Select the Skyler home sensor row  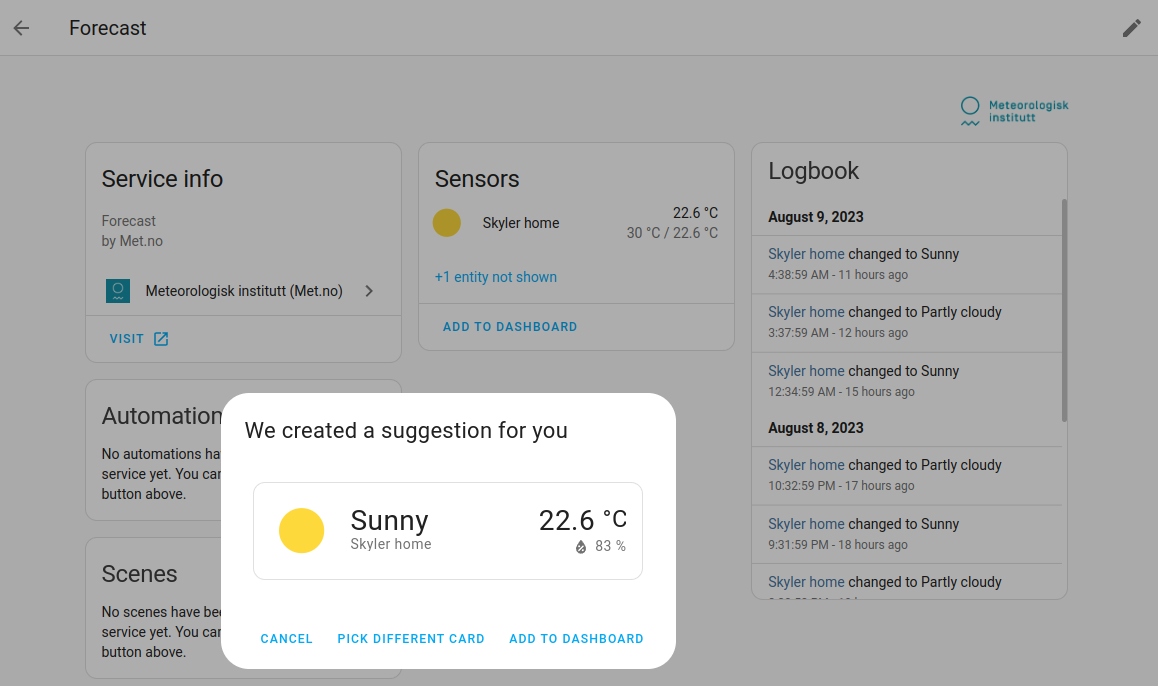coord(521,223)
